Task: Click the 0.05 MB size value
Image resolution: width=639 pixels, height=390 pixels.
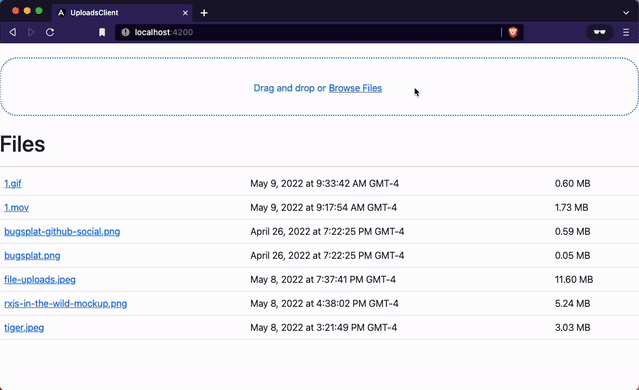Action: pyautogui.click(x=573, y=256)
